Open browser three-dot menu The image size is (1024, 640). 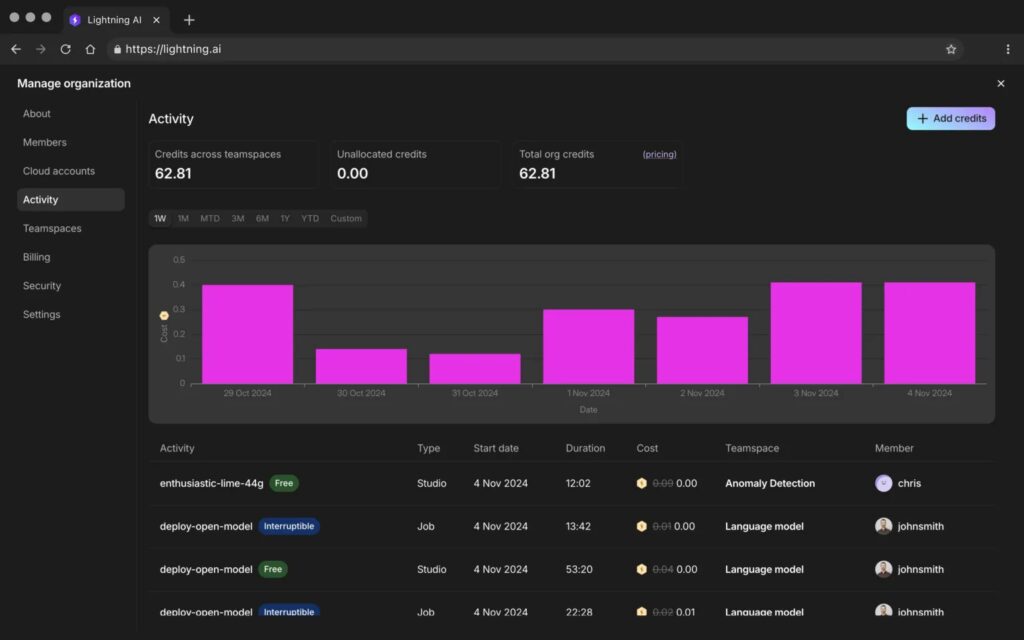point(1007,49)
